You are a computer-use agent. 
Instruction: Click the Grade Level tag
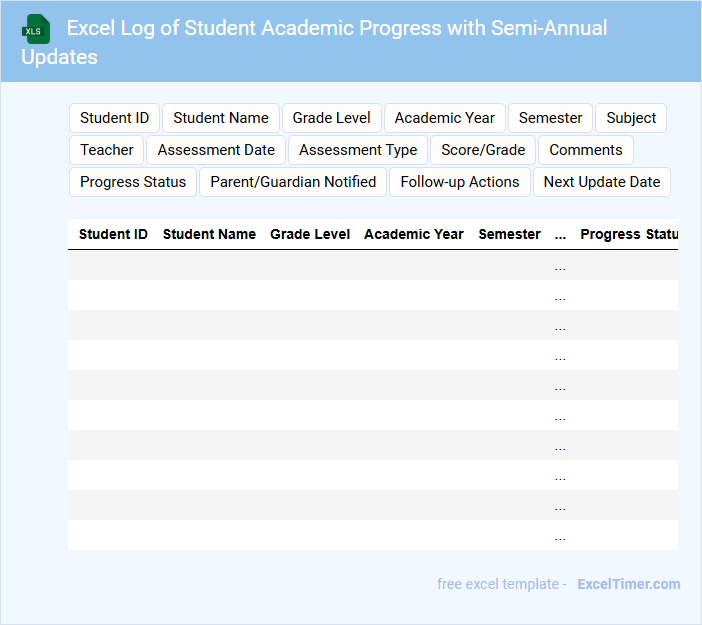click(332, 118)
